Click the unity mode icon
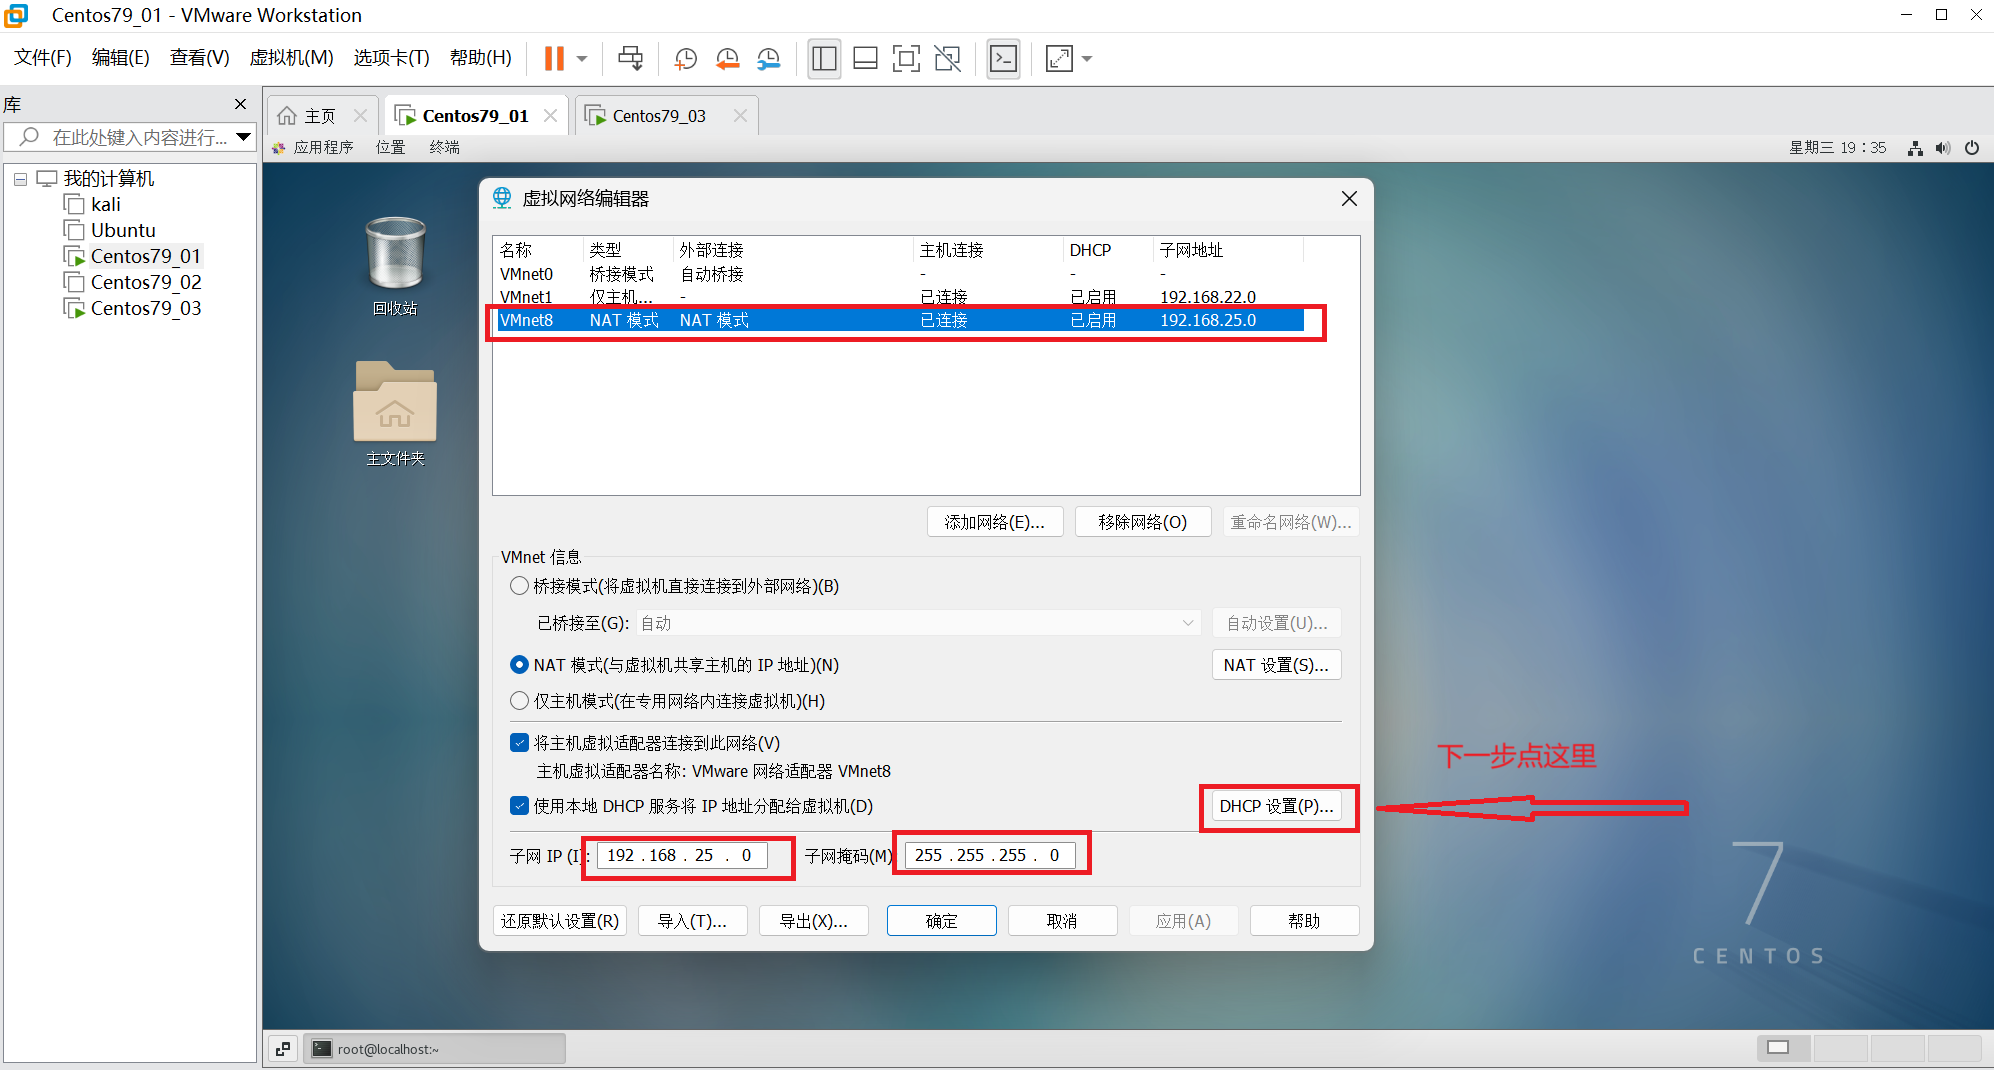This screenshot has width=1994, height=1070. (x=947, y=59)
